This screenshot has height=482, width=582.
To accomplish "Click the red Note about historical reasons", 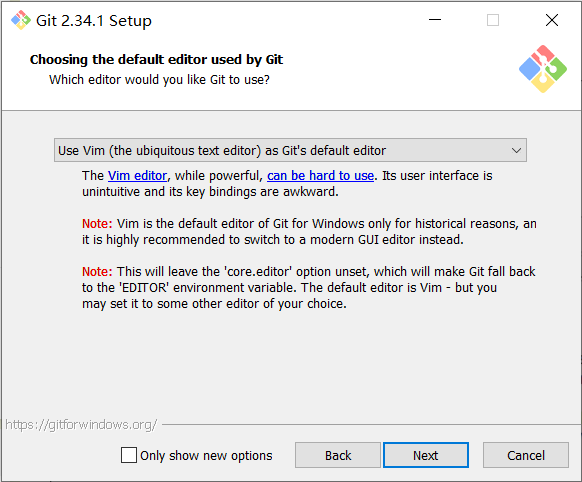I will coord(97,224).
